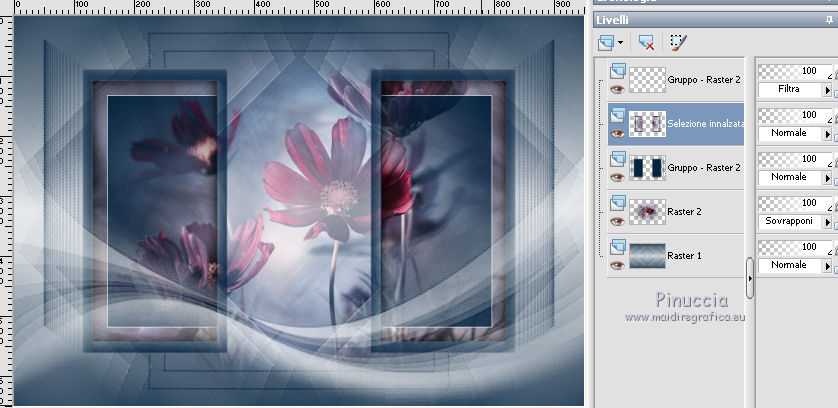838x408 pixels.
Task: Select the Raster 1 layer thumbnail
Action: click(x=647, y=256)
